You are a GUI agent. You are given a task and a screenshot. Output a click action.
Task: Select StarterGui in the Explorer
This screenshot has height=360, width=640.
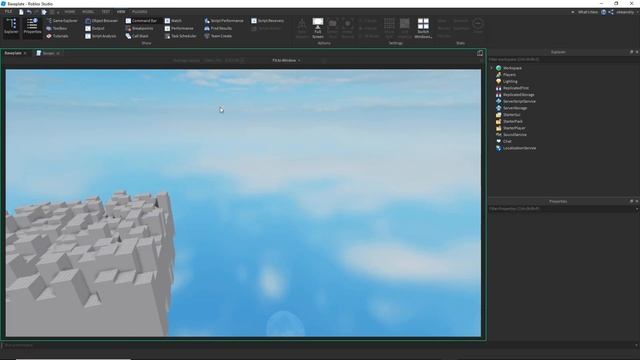(511, 115)
